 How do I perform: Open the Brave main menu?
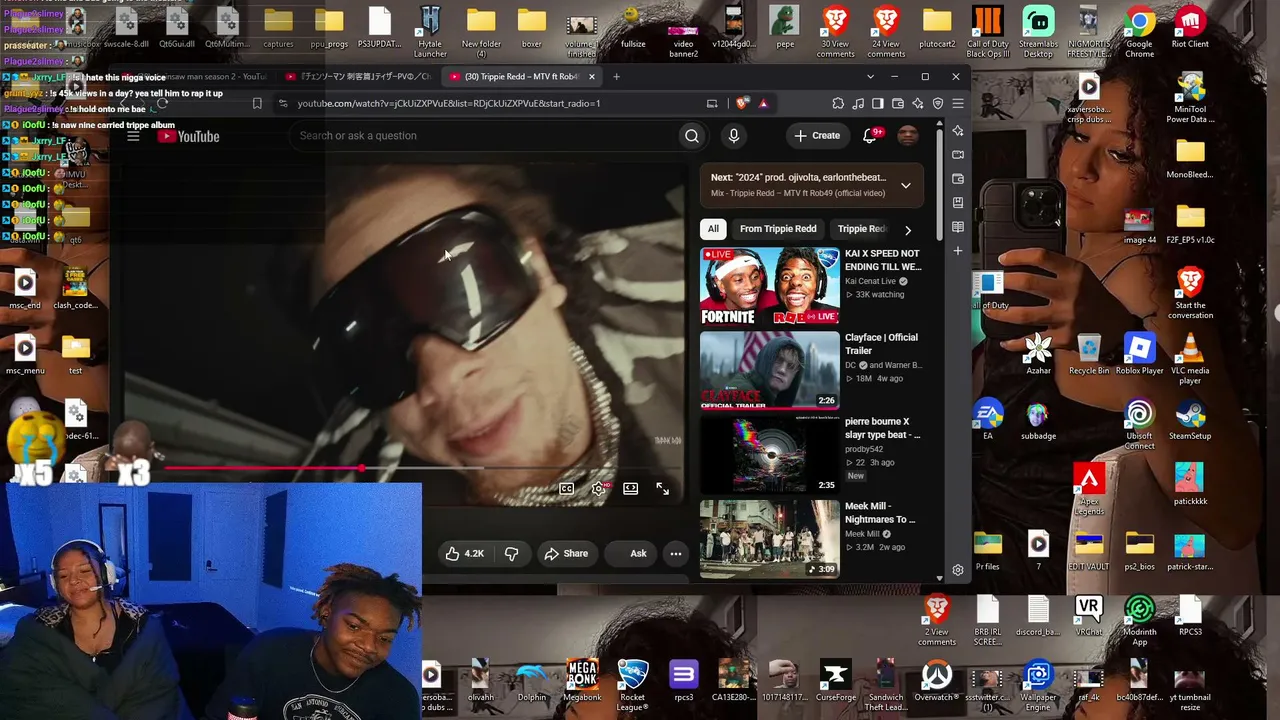(957, 103)
